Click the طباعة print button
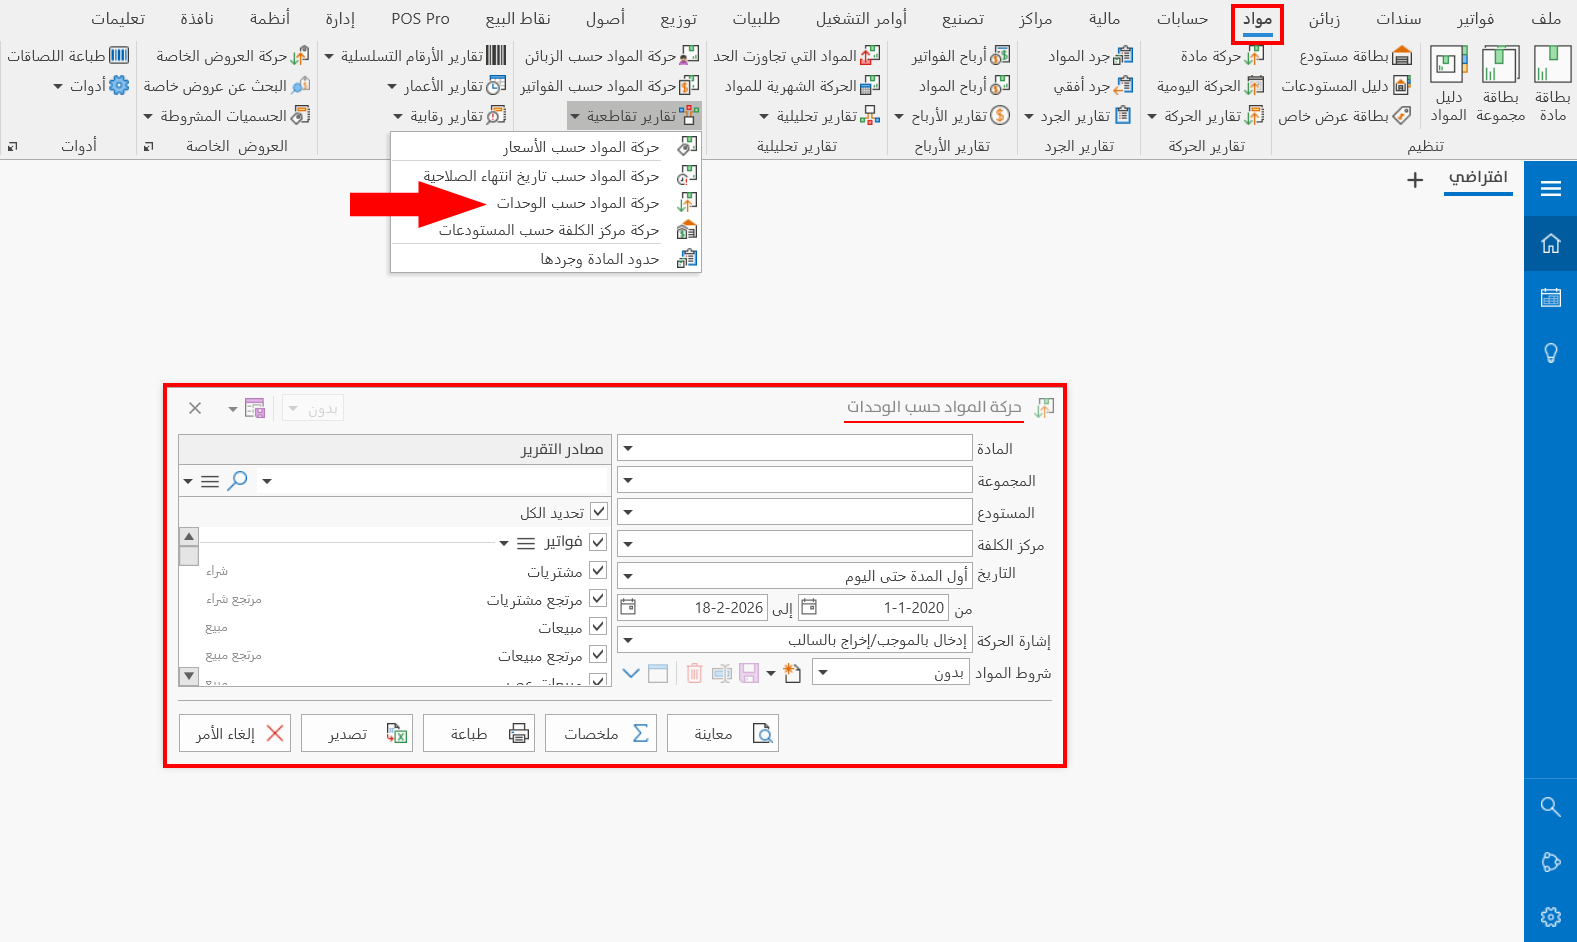 click(x=479, y=733)
